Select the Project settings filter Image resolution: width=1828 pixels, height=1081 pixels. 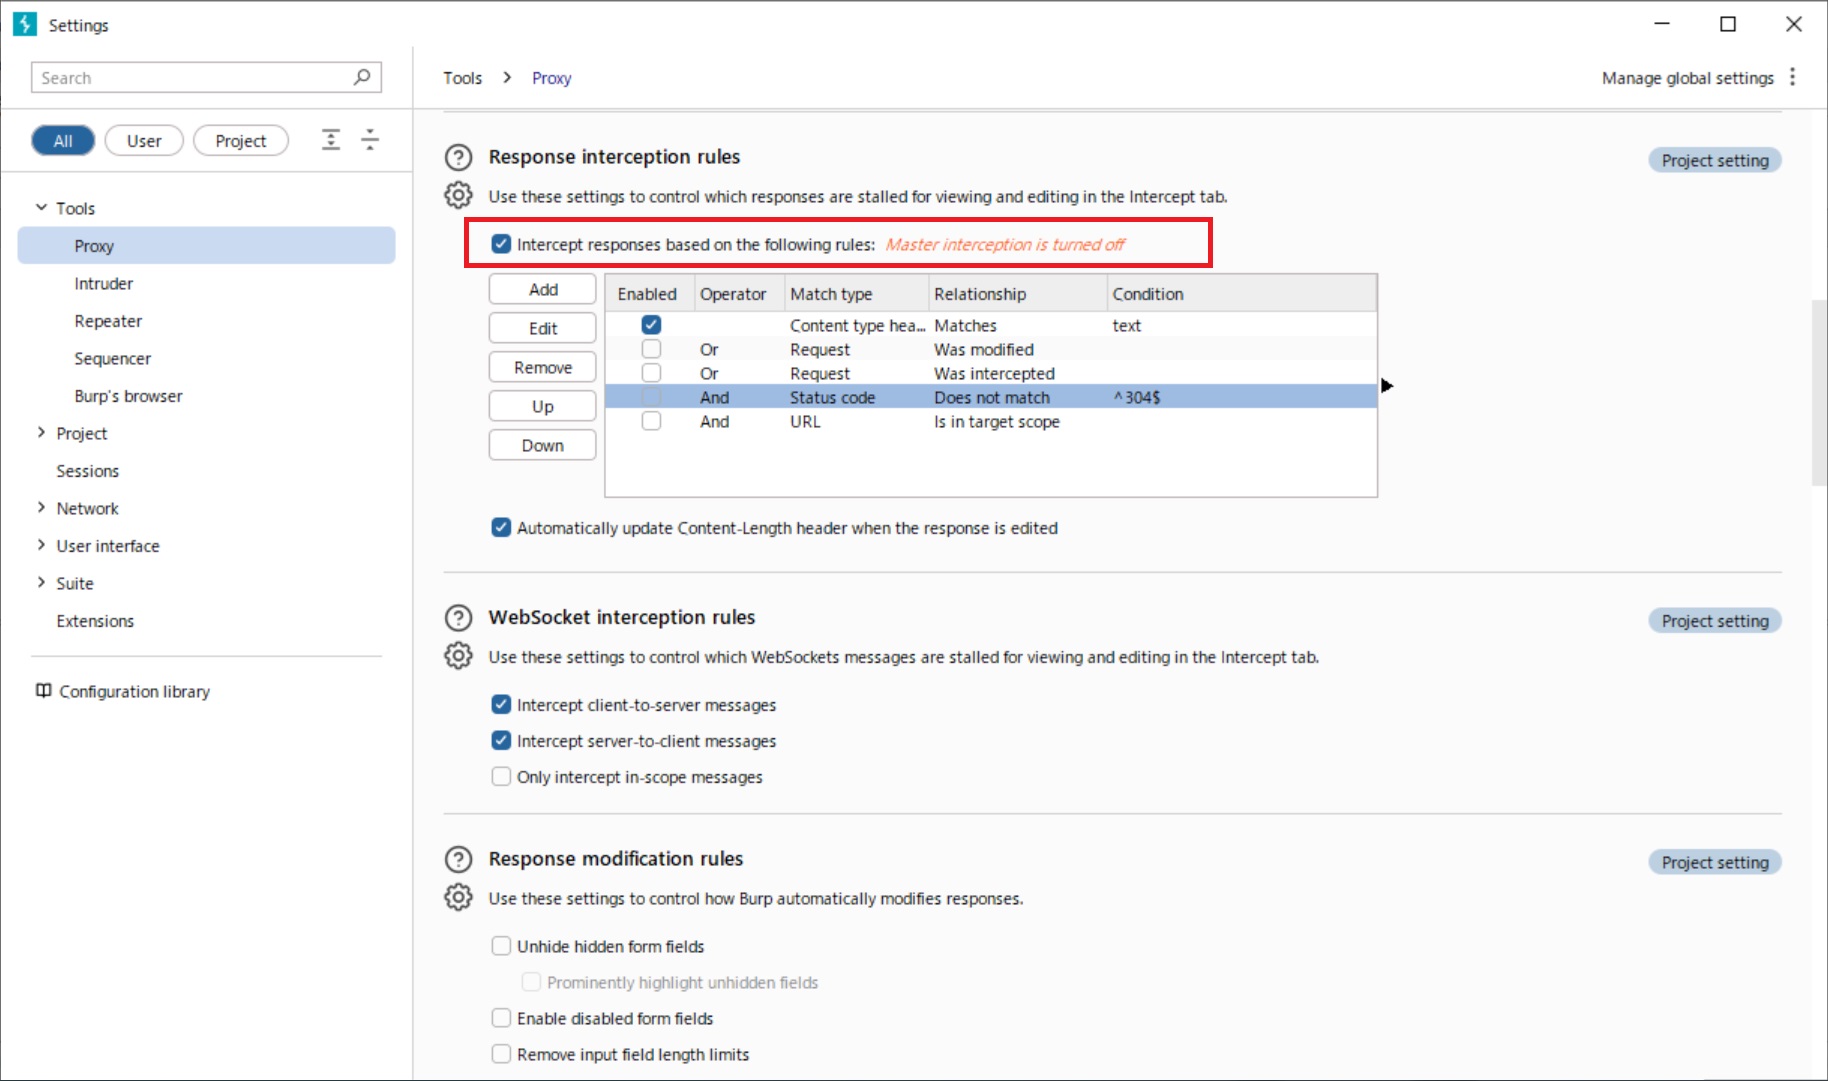(241, 141)
